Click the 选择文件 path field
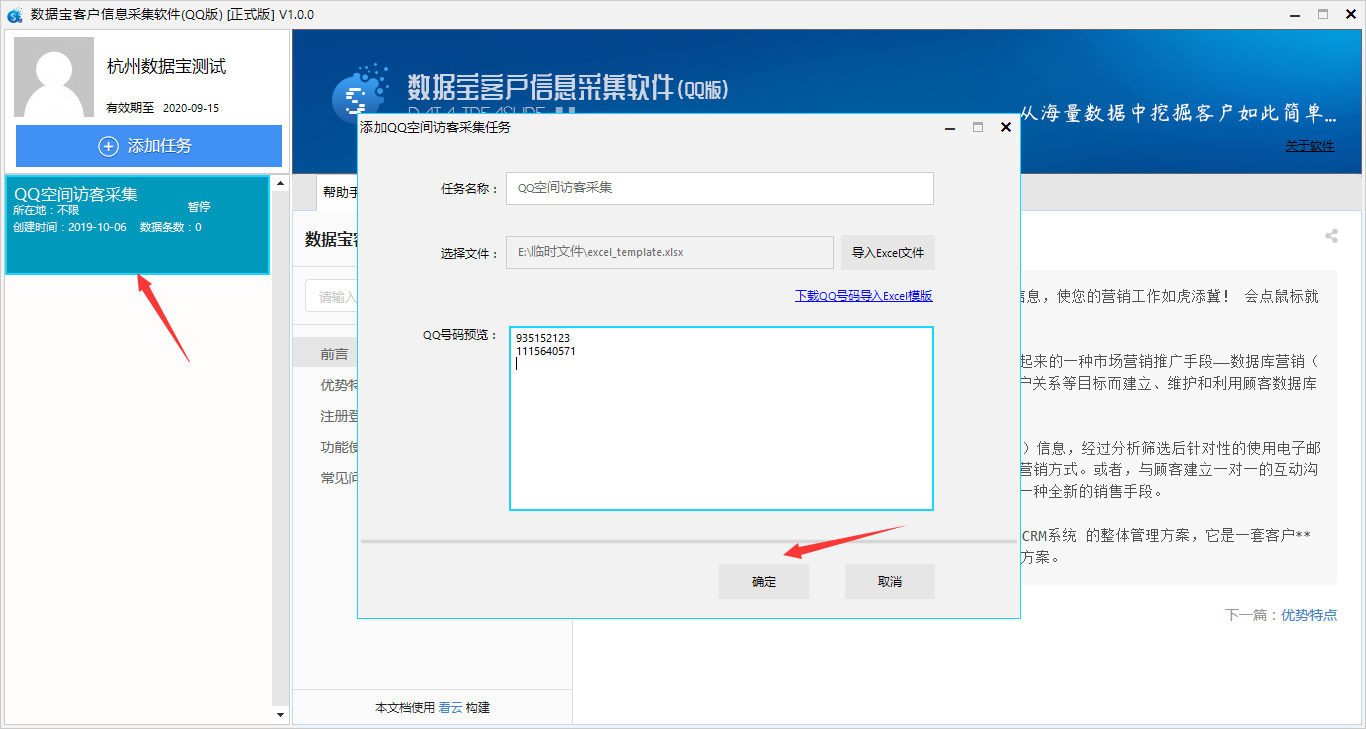The width and height of the screenshot is (1366, 729). 670,253
